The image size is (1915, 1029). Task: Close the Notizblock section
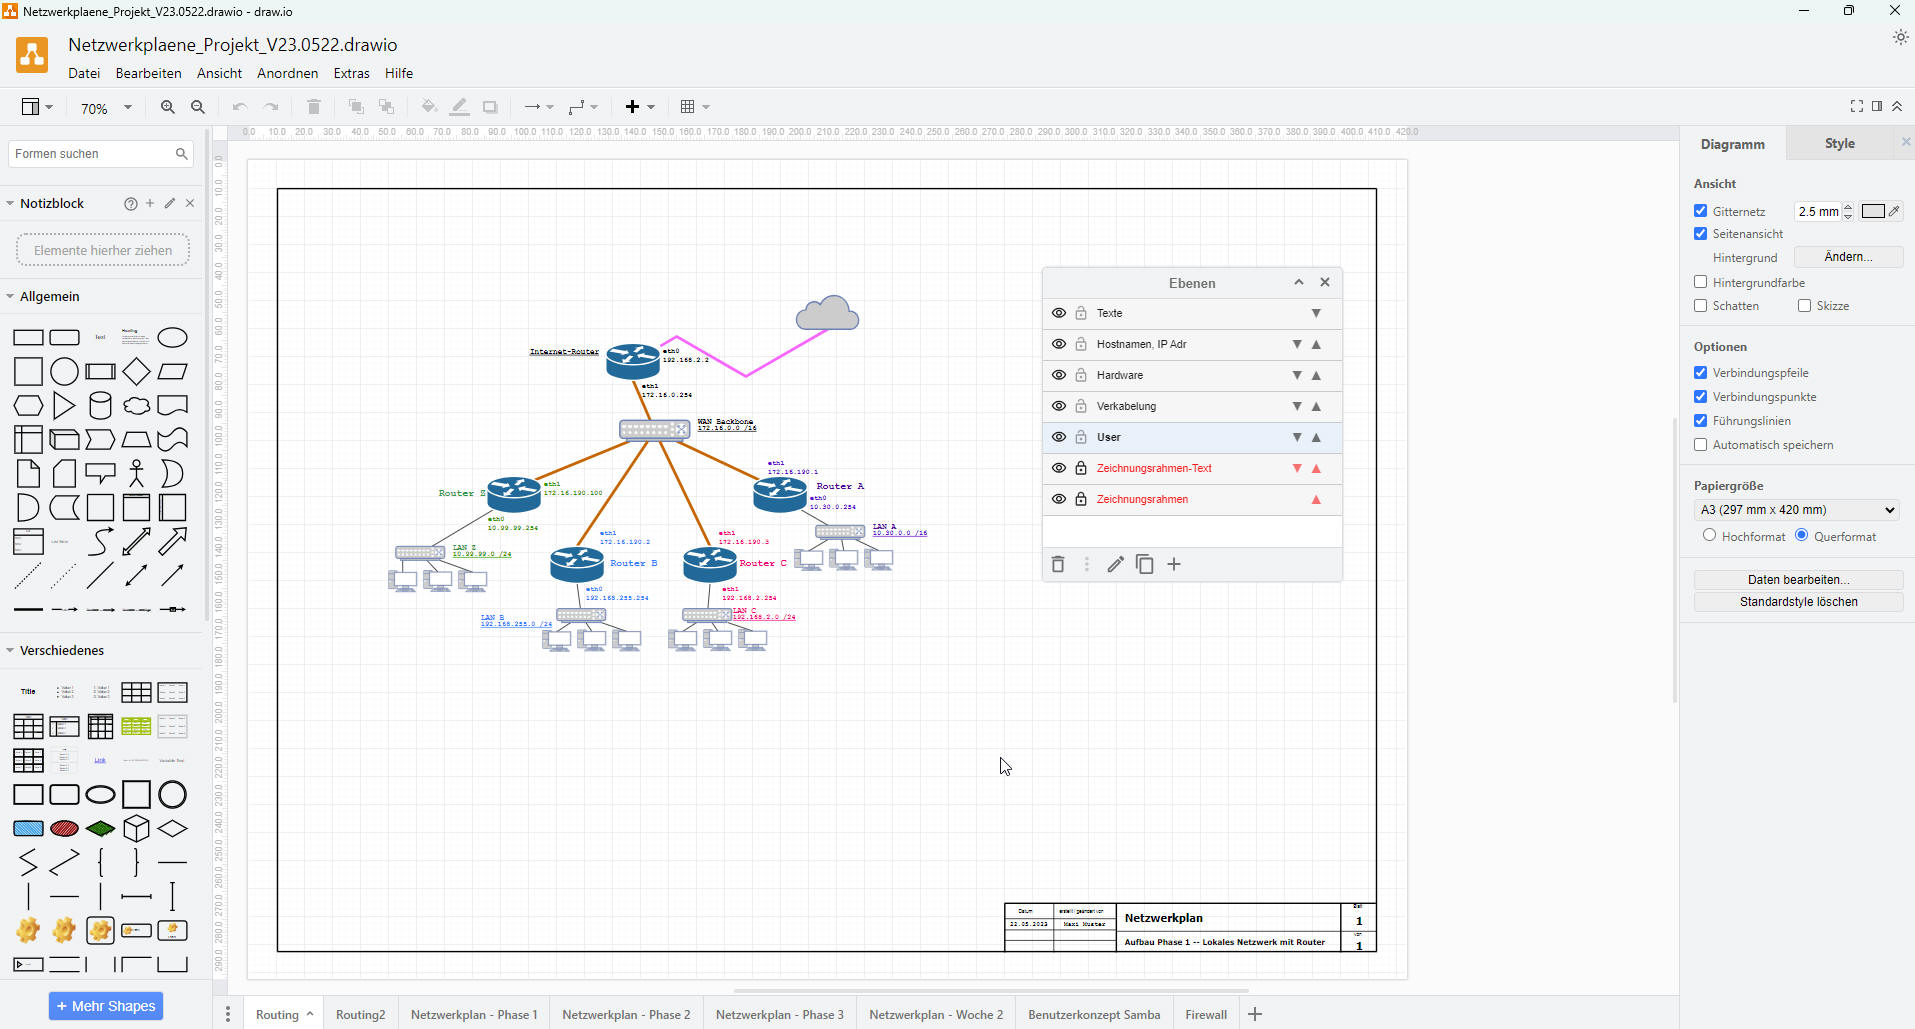(x=190, y=203)
